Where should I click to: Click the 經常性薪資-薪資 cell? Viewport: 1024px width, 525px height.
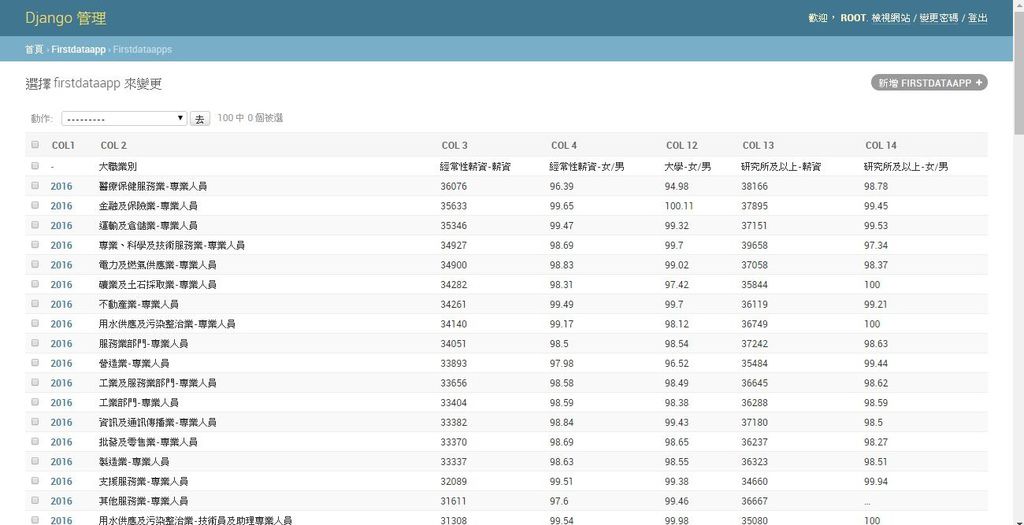coord(475,167)
